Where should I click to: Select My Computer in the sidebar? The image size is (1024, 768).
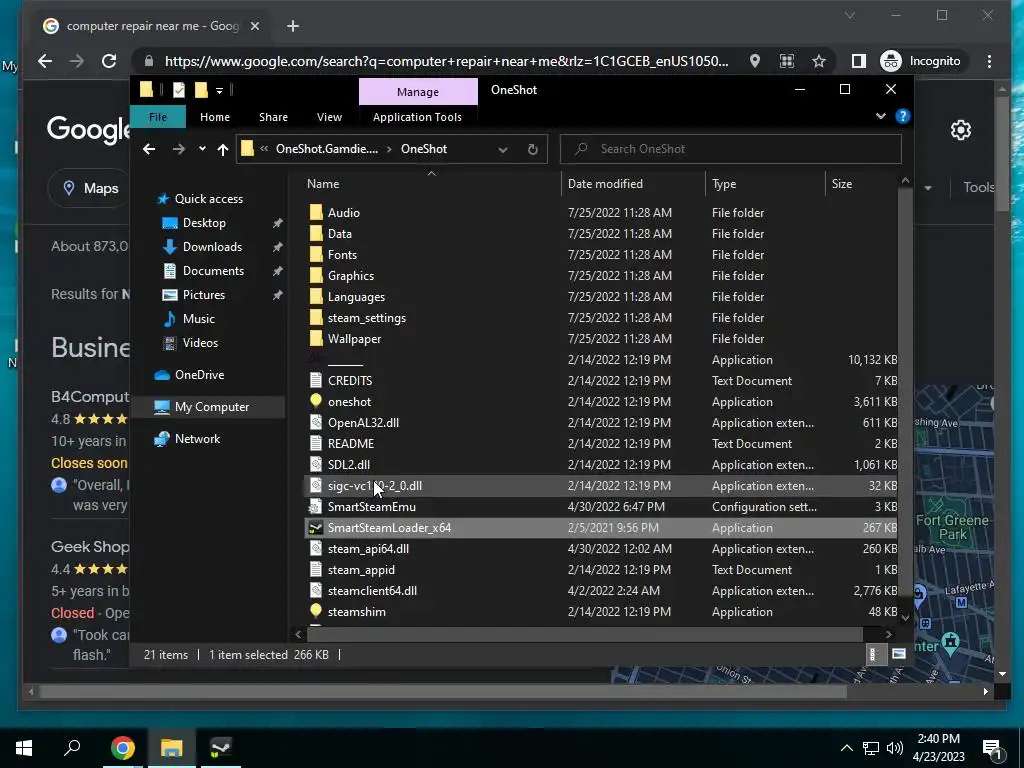pyautogui.click(x=212, y=407)
